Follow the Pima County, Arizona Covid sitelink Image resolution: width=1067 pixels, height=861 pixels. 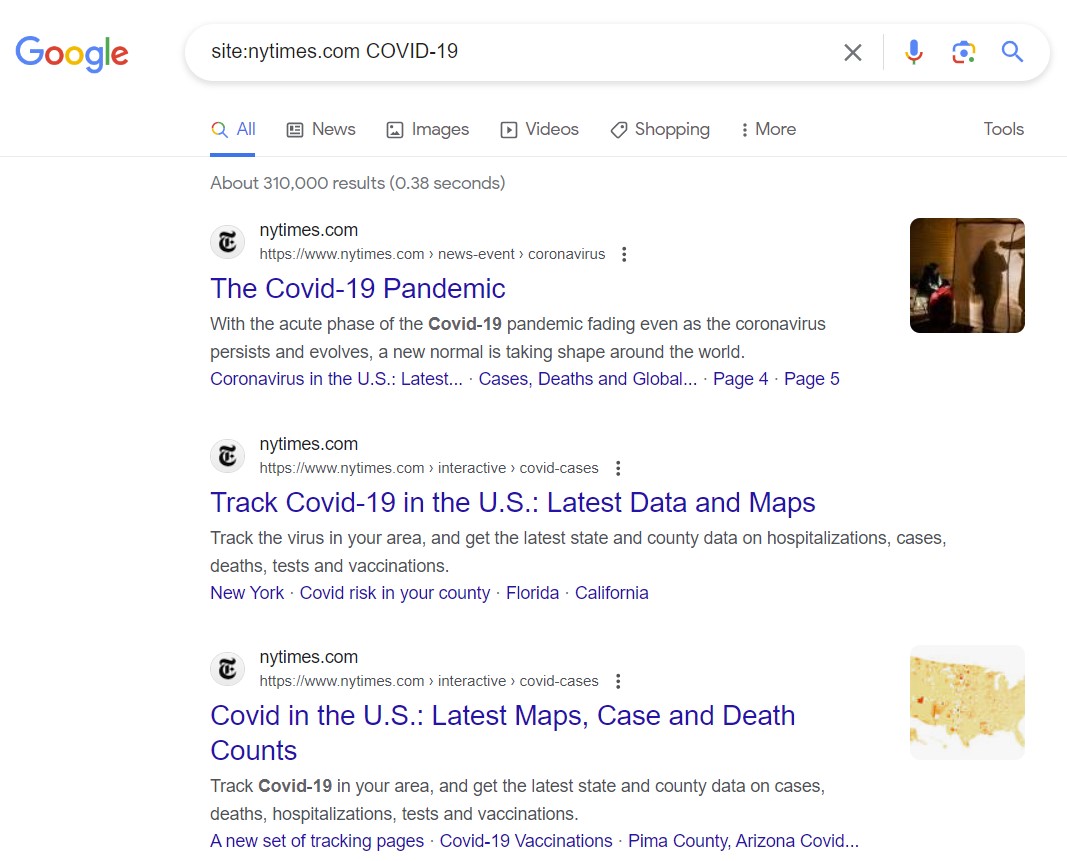tap(743, 841)
